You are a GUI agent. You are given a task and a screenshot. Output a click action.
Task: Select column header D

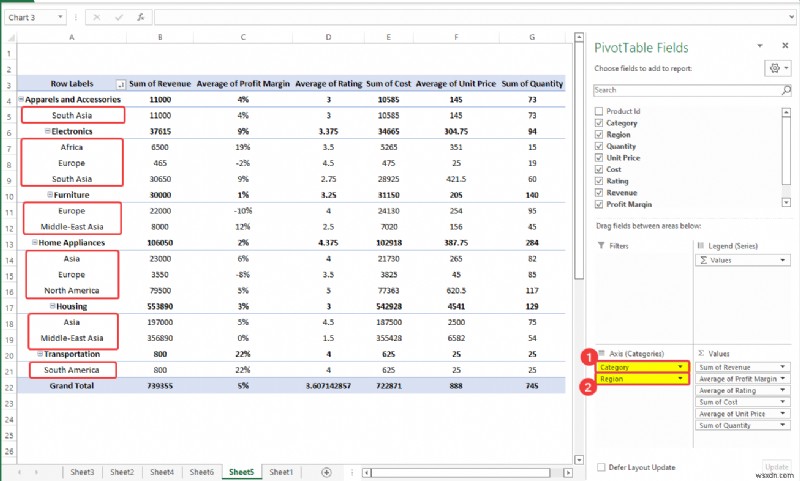328,37
